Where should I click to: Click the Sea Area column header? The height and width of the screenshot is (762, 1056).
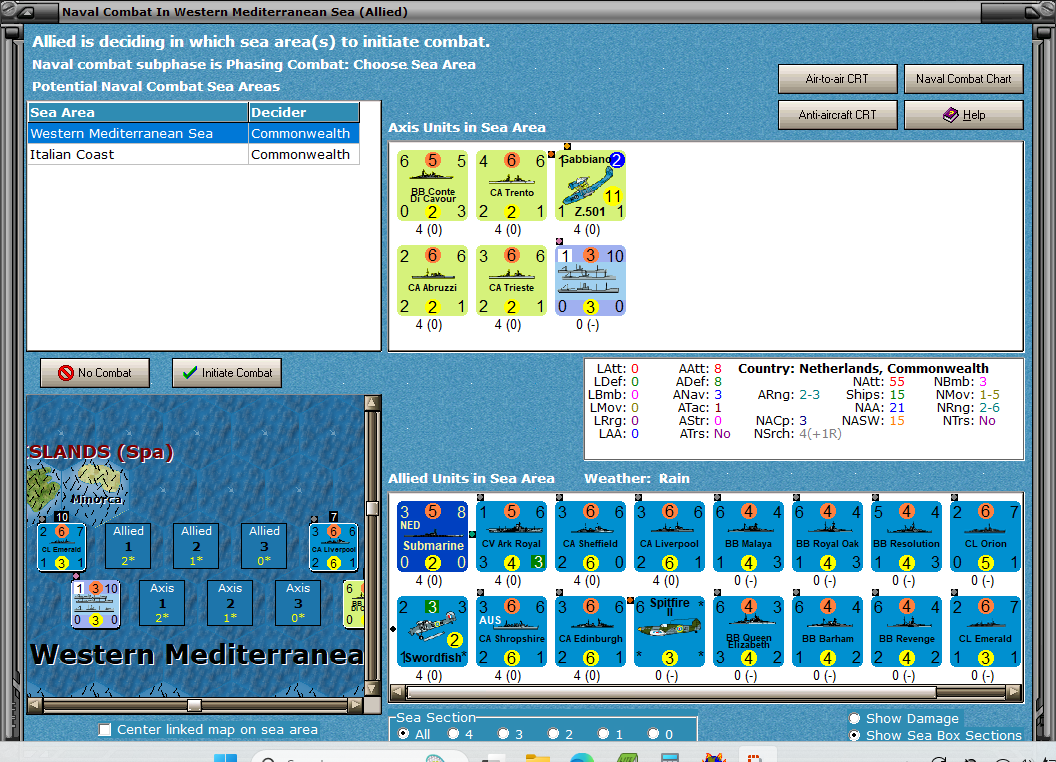point(138,113)
